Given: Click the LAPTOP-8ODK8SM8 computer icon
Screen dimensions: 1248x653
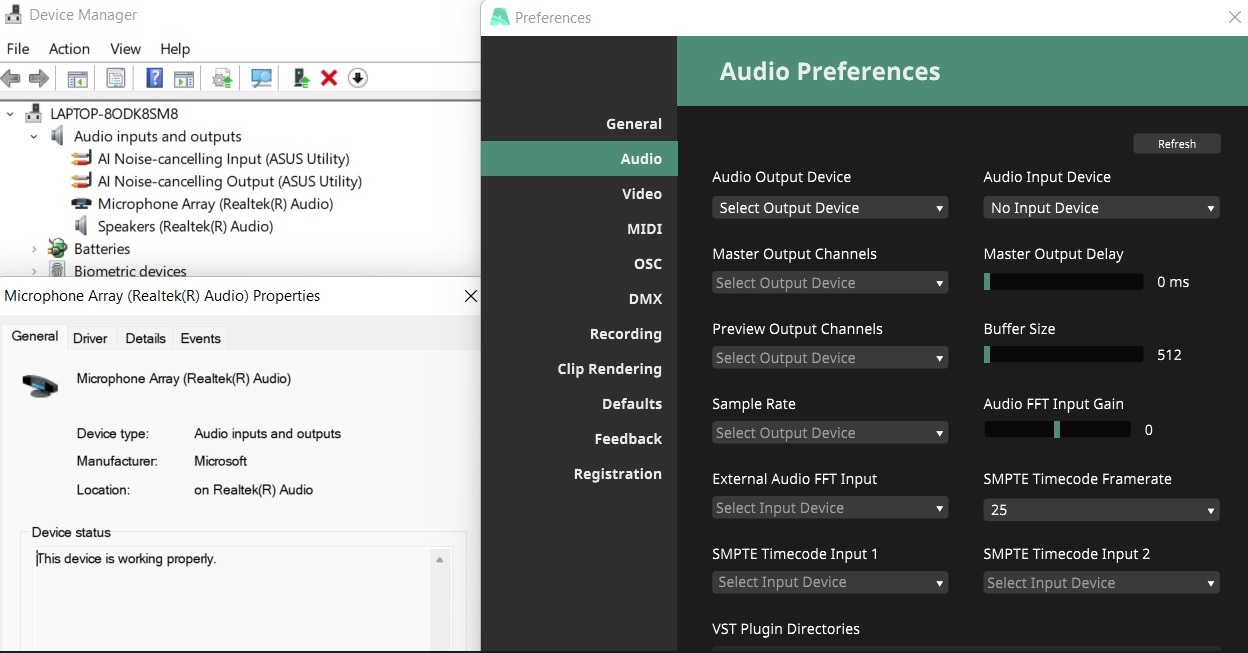Looking at the screenshot, I should (34, 114).
